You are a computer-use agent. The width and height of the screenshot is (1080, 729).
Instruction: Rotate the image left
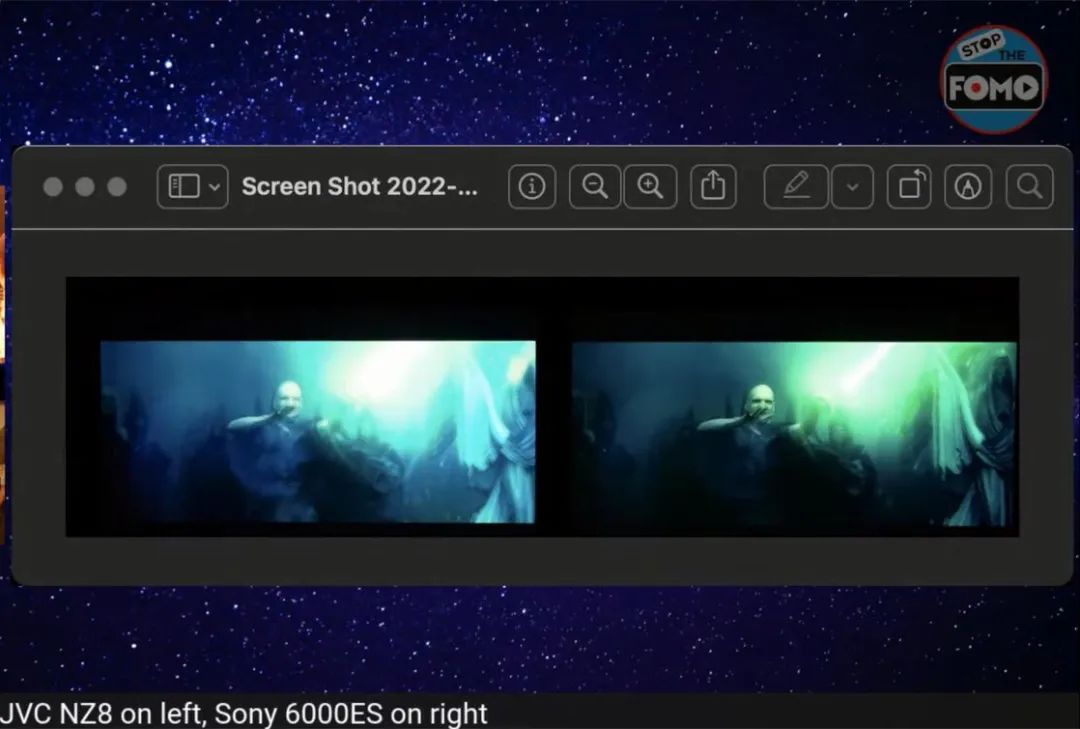coord(909,187)
